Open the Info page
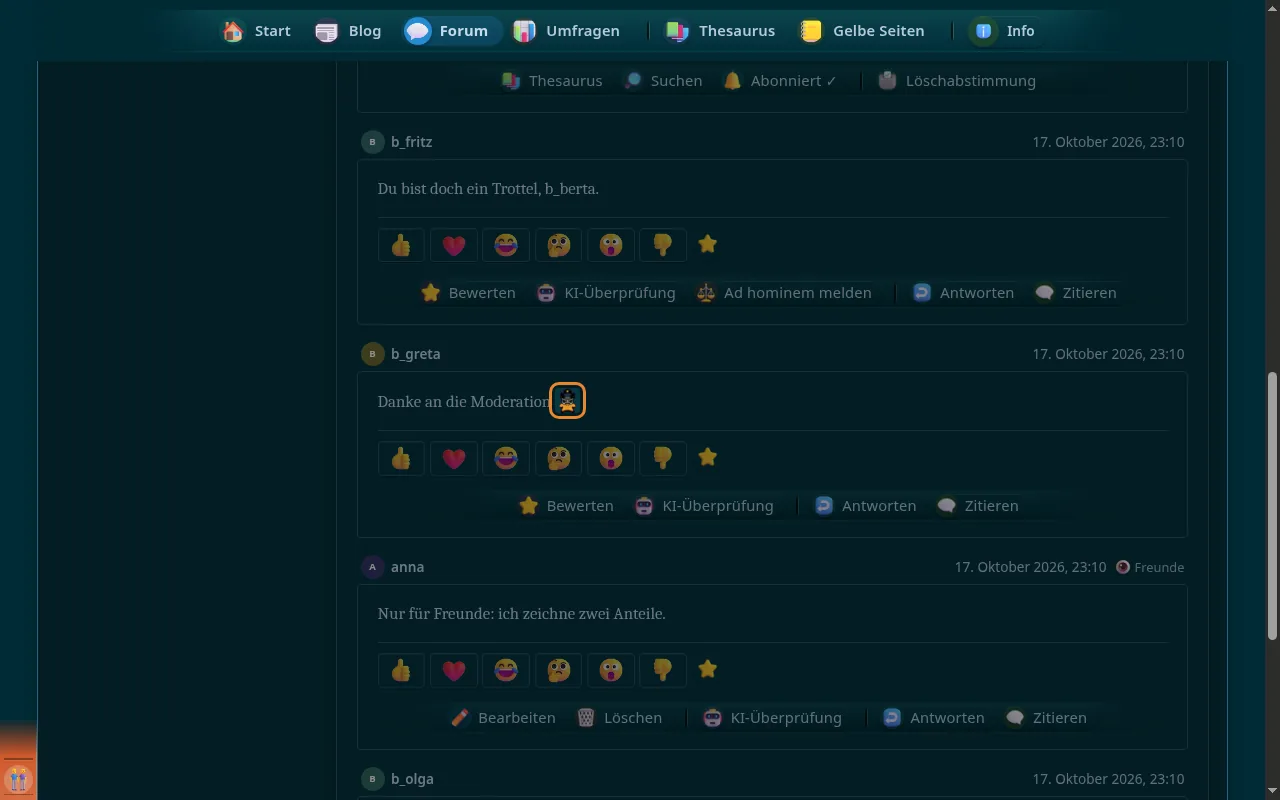This screenshot has width=1280, height=800. [x=1004, y=31]
